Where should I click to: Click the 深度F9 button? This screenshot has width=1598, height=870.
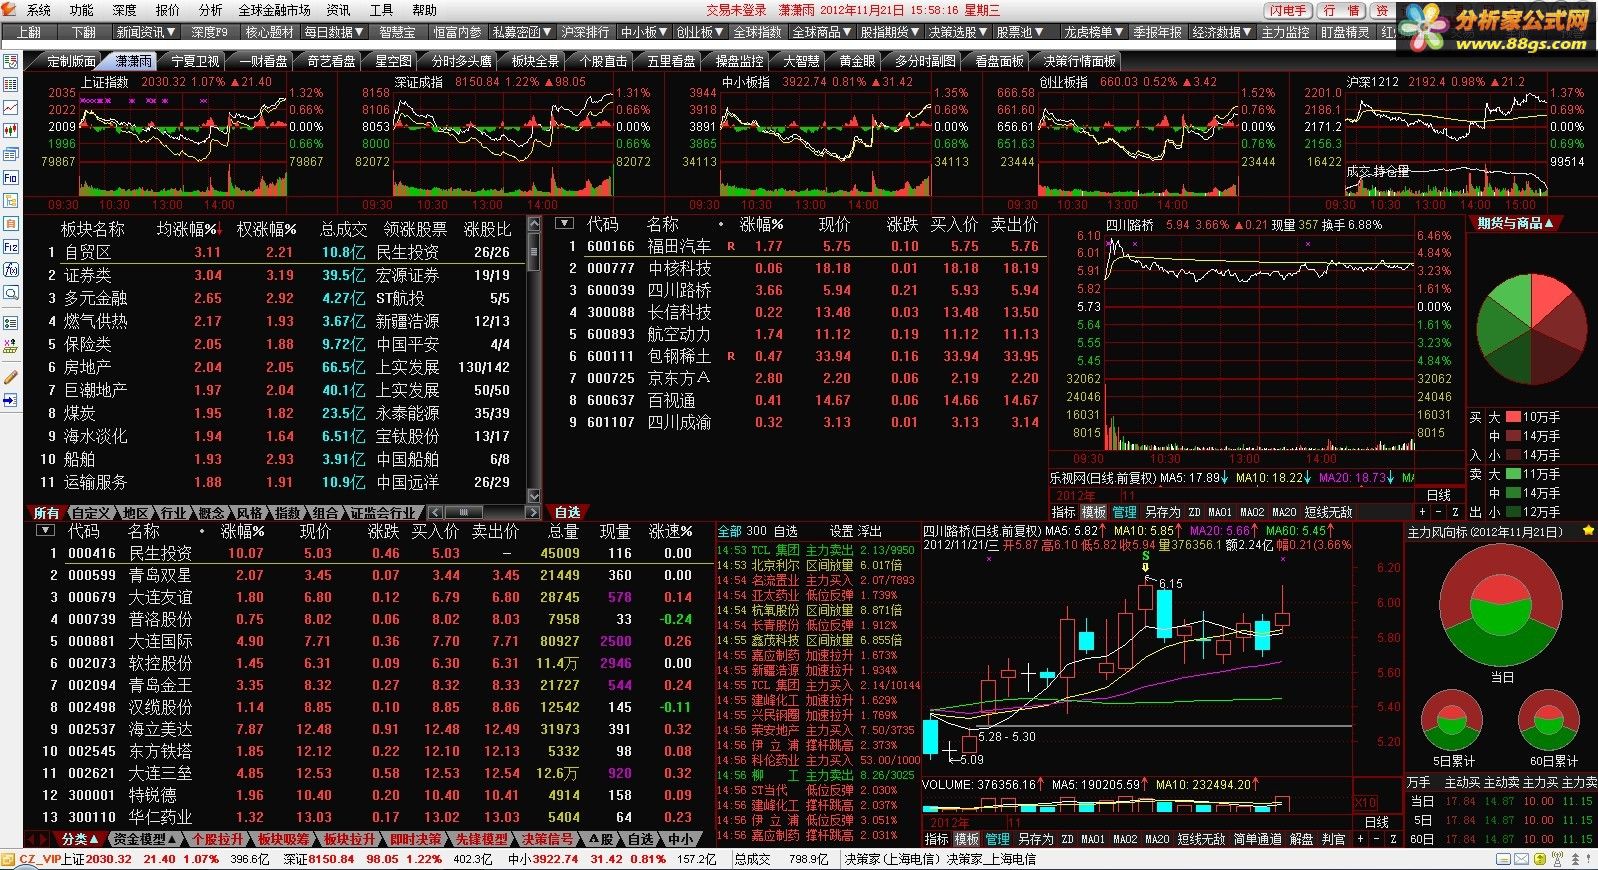210,32
